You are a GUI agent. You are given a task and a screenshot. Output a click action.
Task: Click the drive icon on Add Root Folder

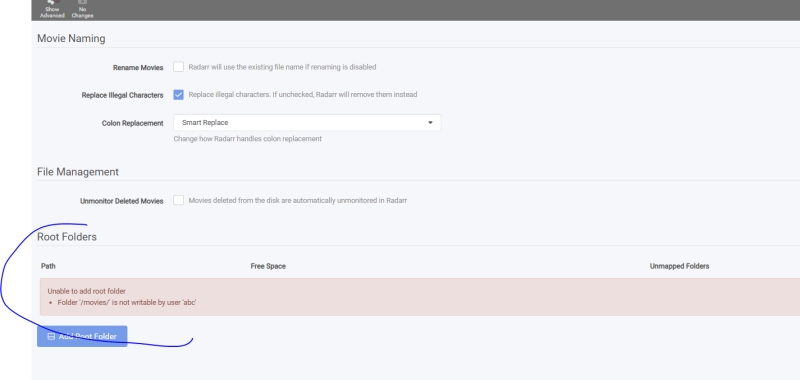point(51,337)
